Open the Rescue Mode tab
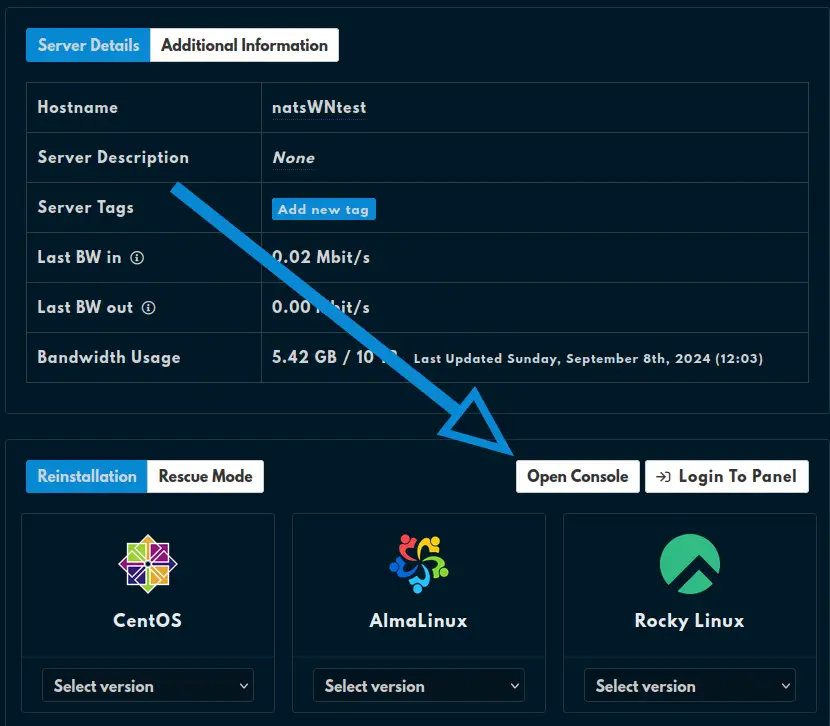 (x=205, y=476)
